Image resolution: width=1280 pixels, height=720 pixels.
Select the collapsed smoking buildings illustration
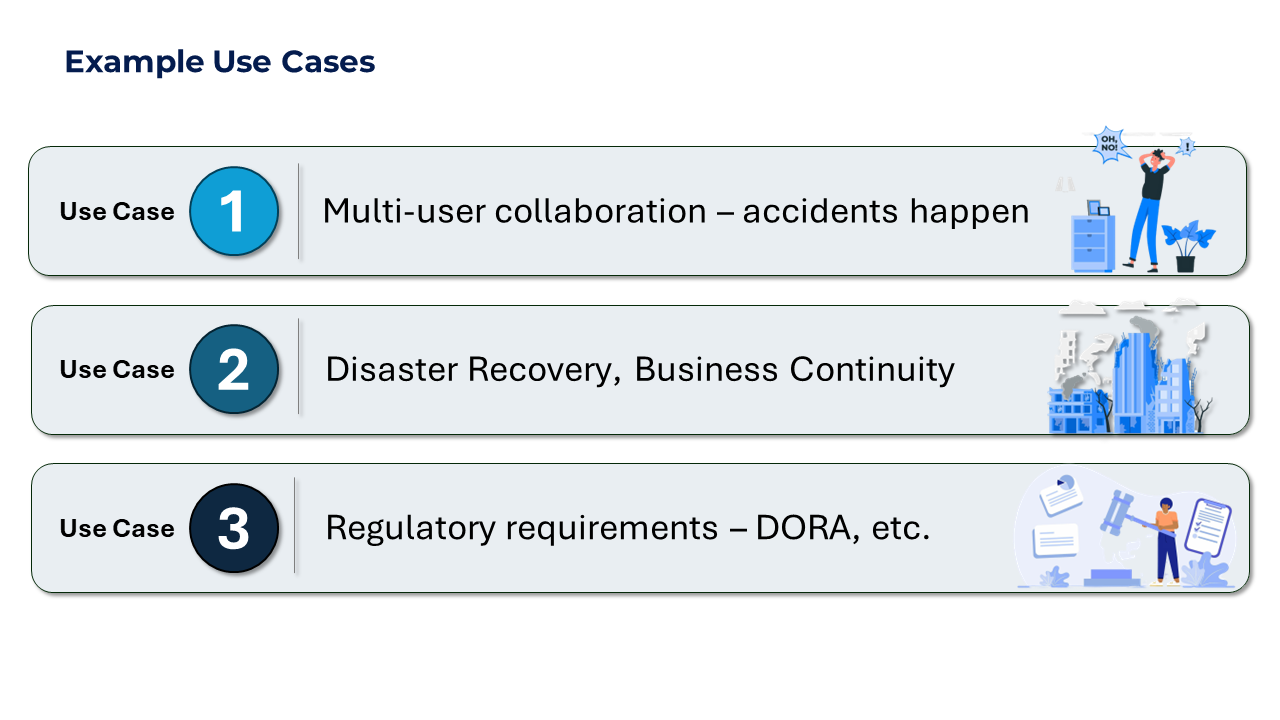[1130, 366]
